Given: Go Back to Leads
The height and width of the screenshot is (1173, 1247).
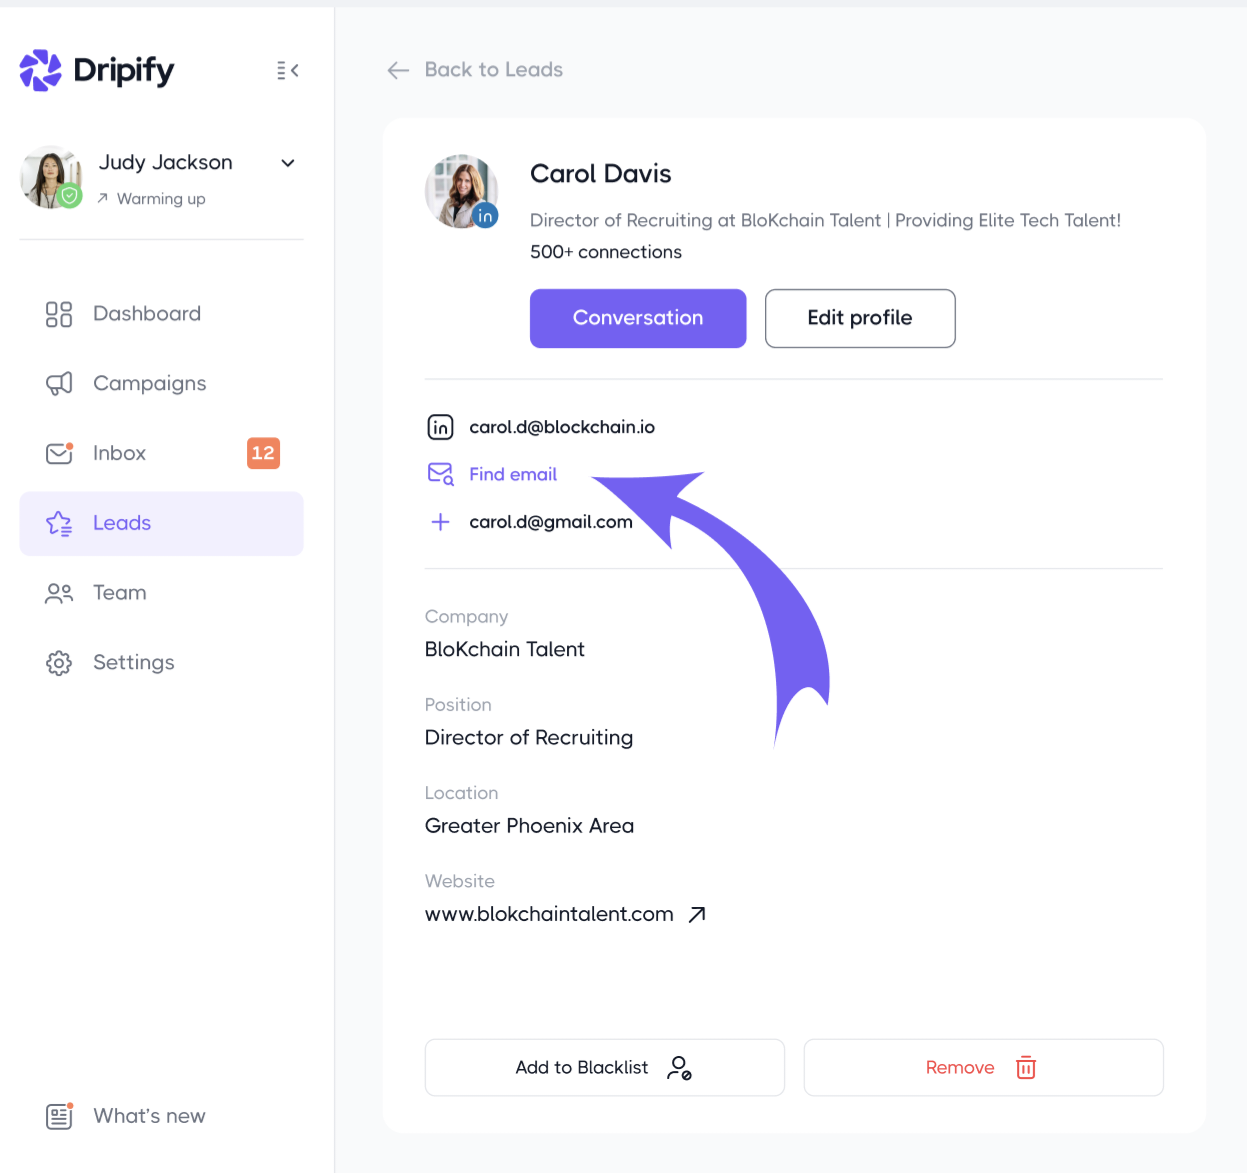Looking at the screenshot, I should [x=494, y=70].
